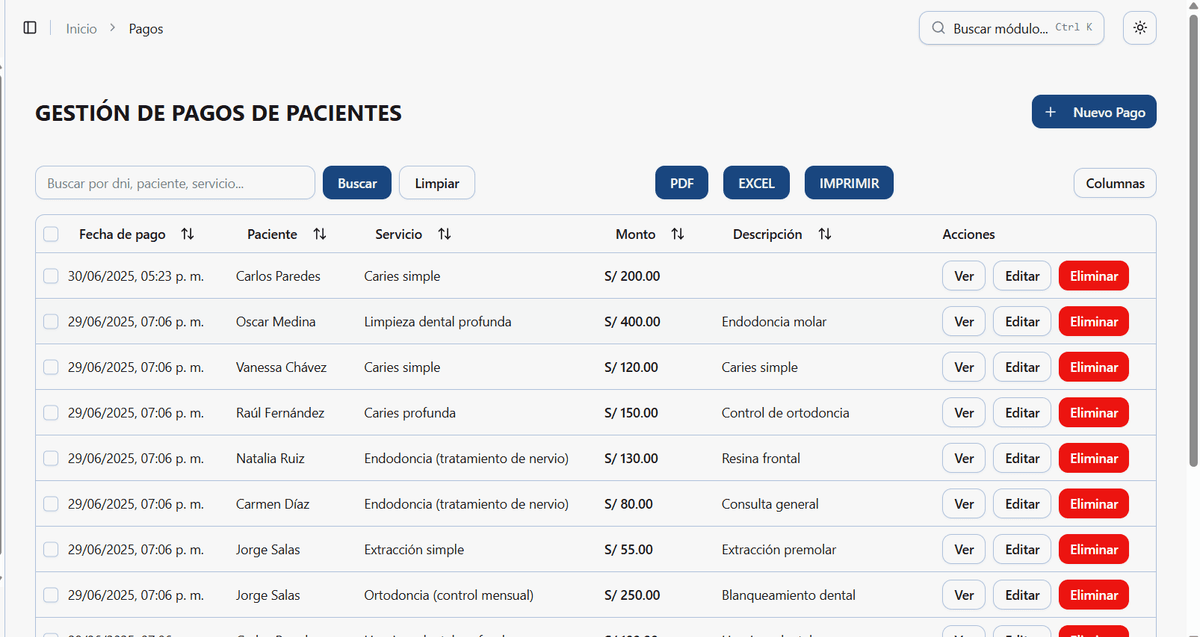Collapse the sidebar using the panel icon
The width and height of the screenshot is (1200, 637).
pos(30,27)
